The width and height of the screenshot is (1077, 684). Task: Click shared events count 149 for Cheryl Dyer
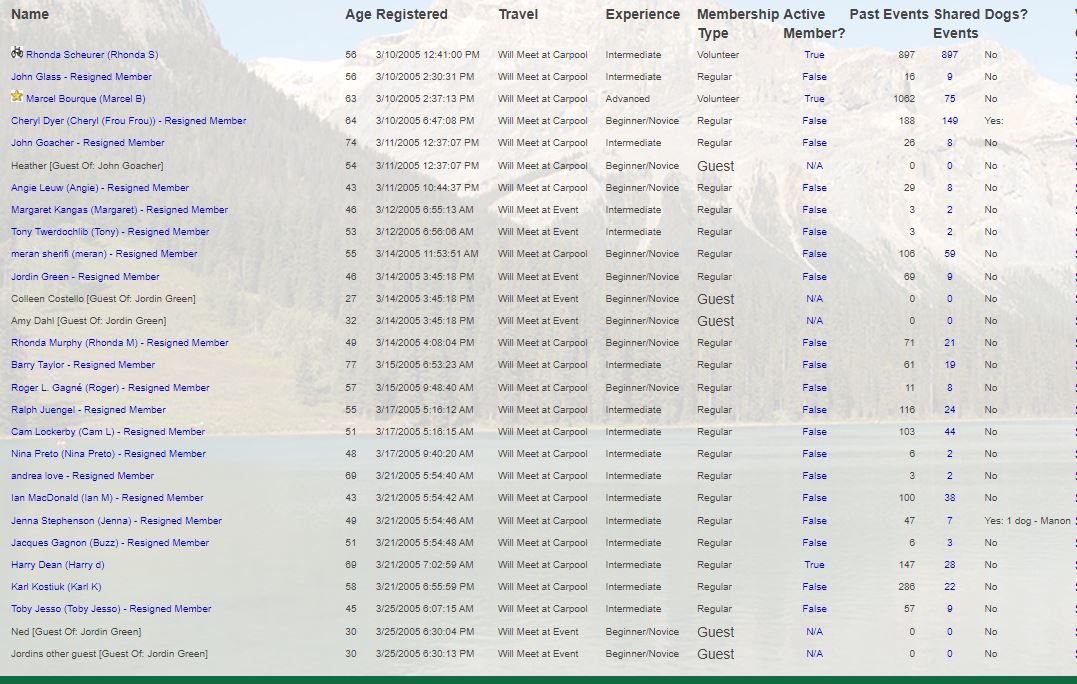[949, 121]
